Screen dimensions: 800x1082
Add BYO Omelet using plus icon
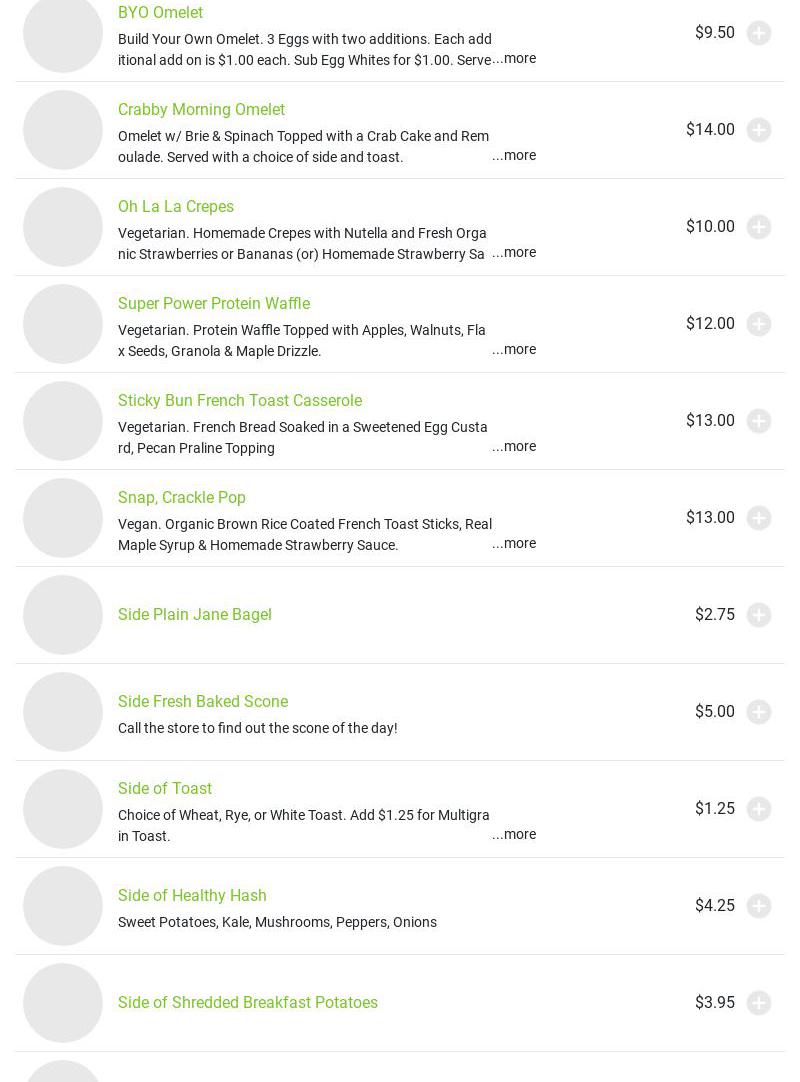(x=759, y=33)
